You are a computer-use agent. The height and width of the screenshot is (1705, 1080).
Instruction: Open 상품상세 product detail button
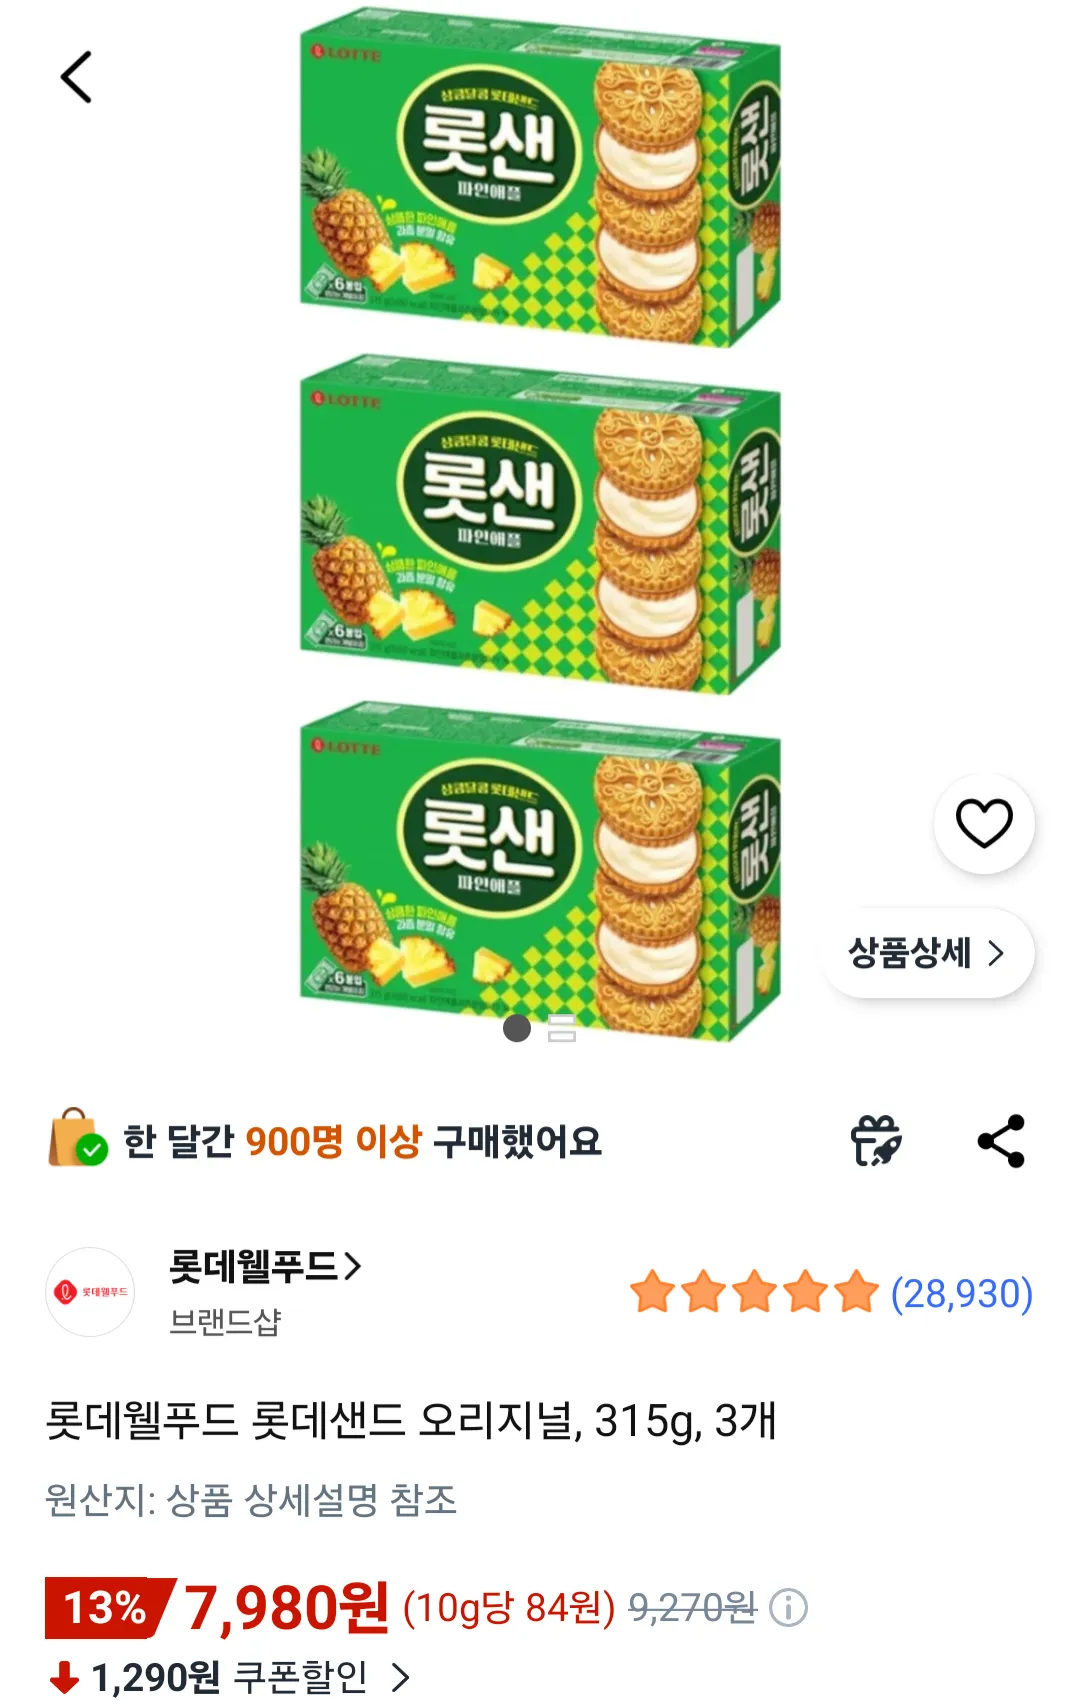[926, 953]
